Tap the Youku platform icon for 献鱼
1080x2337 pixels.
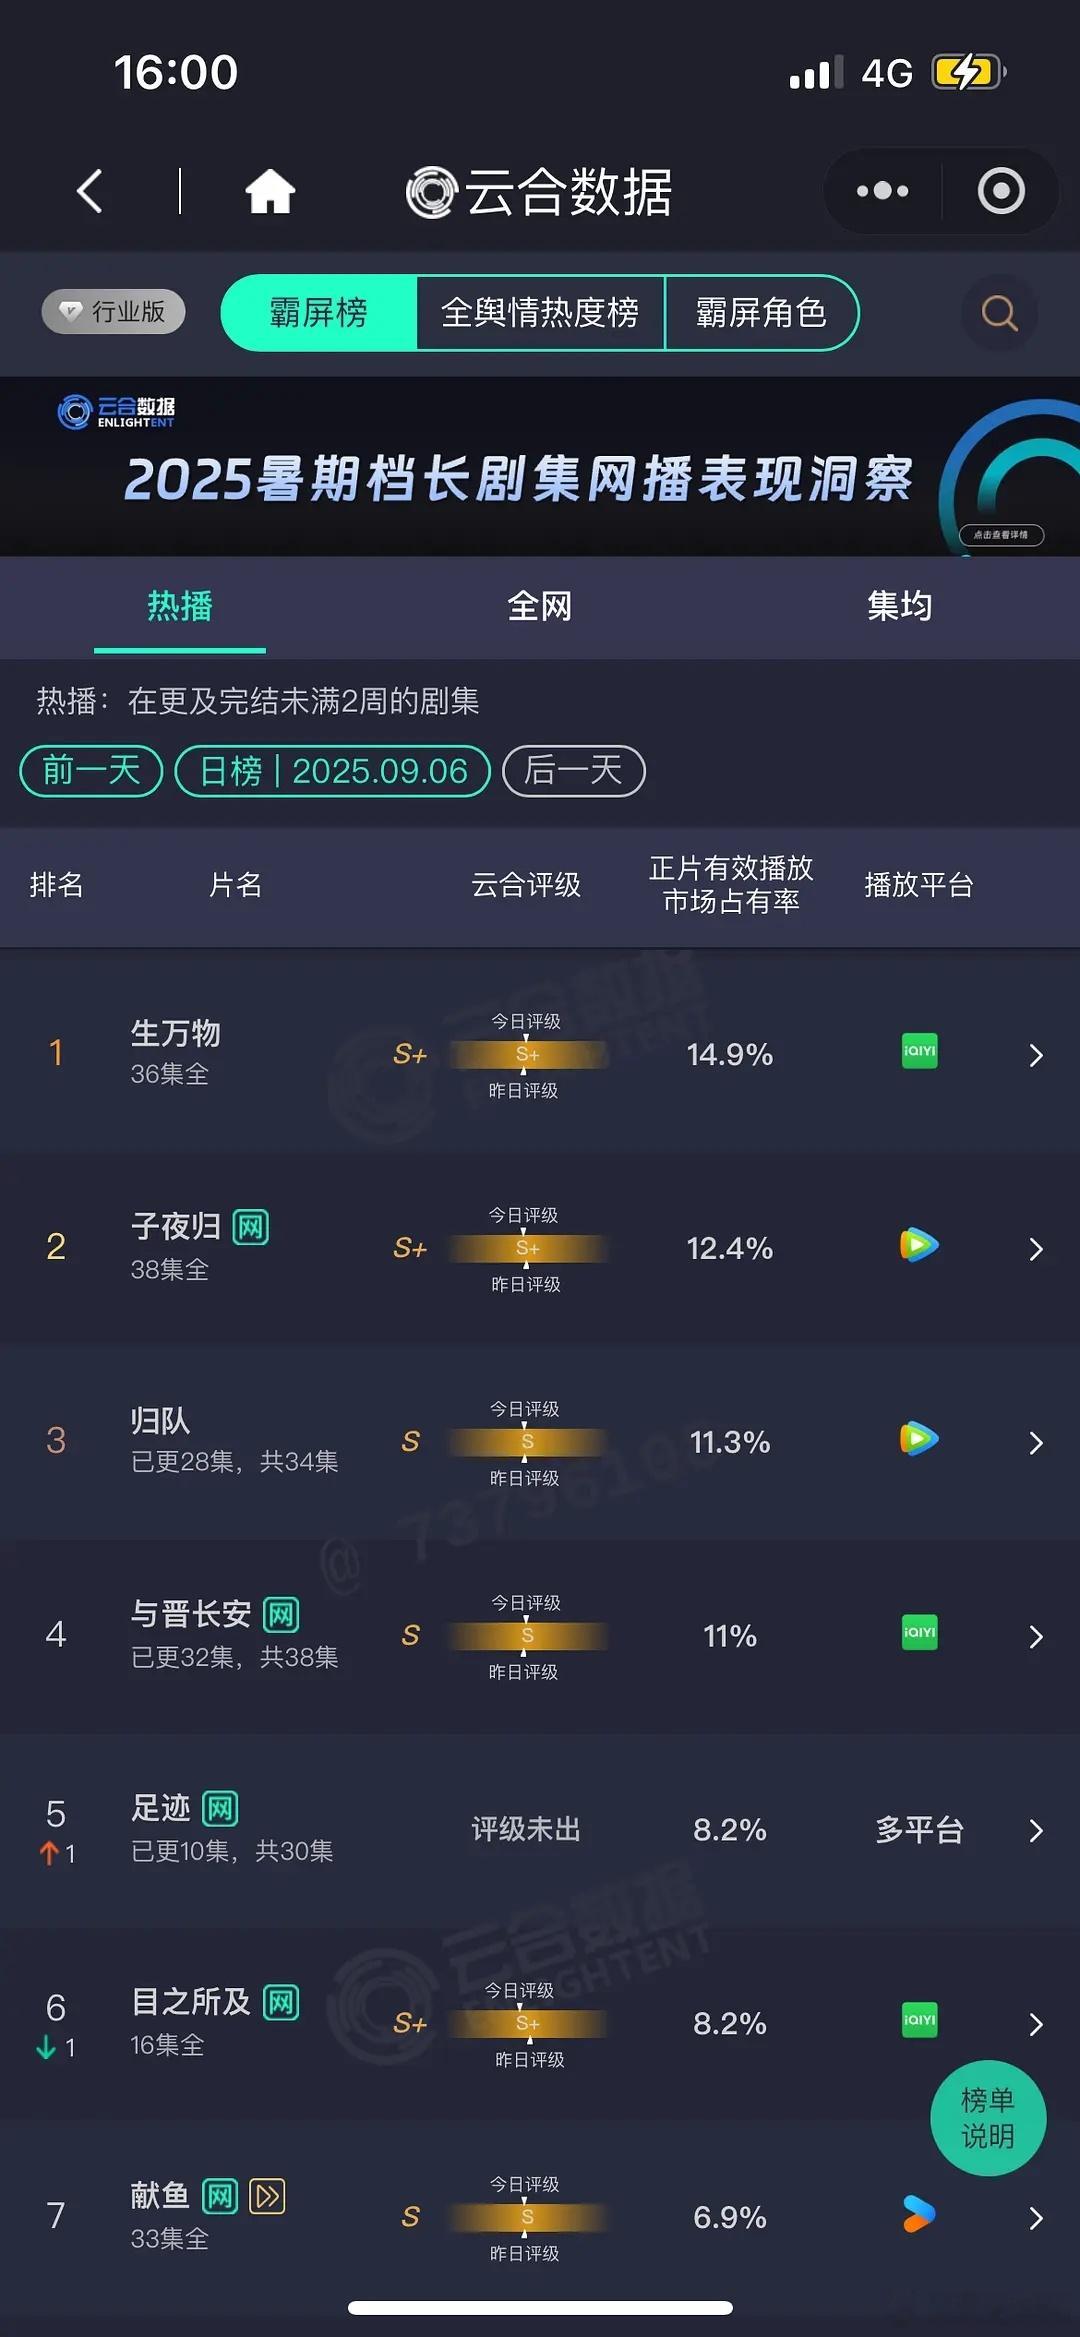(x=919, y=2215)
